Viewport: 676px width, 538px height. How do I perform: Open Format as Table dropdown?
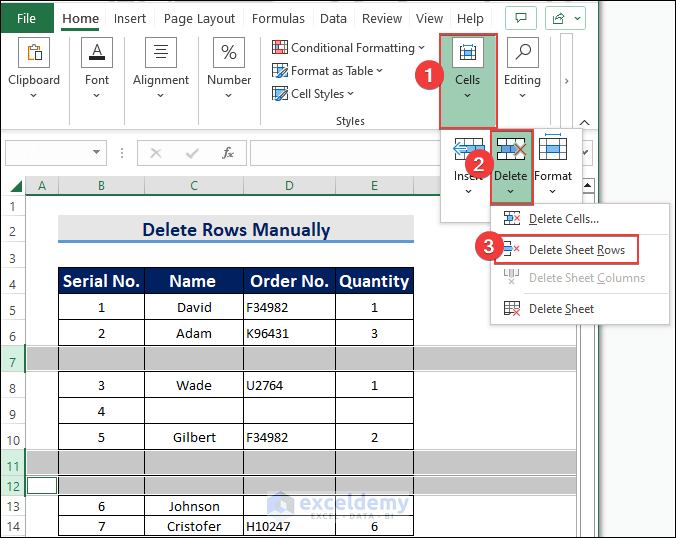pos(327,71)
